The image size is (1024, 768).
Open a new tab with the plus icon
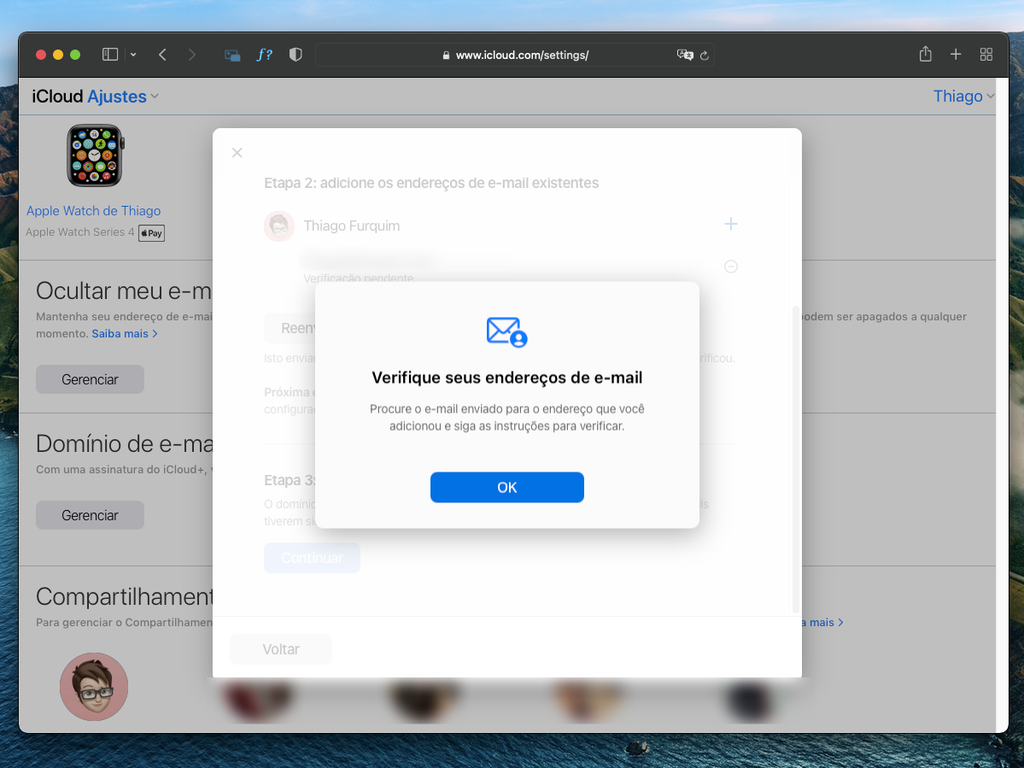click(955, 54)
